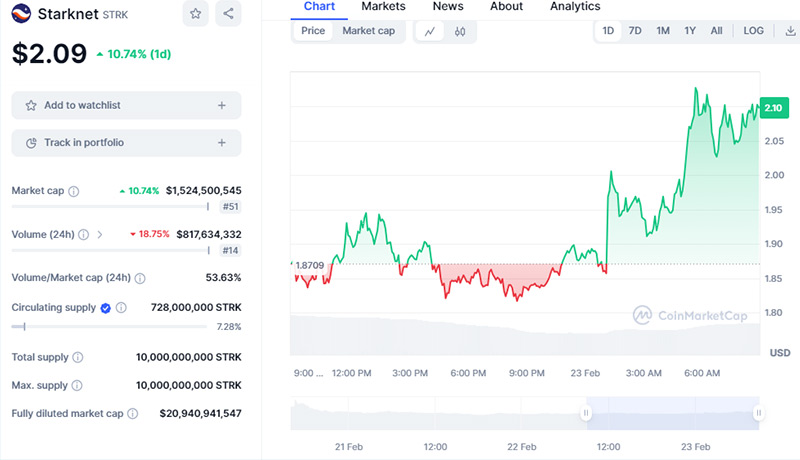Expand the Volume (24h) chevron

pos(99,235)
